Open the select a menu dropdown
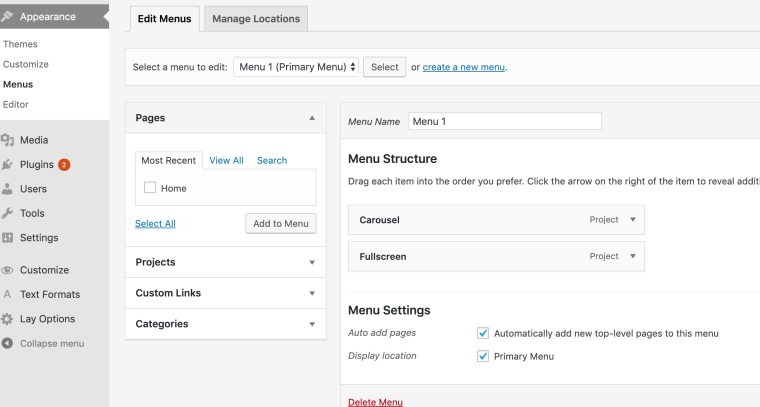 296,67
